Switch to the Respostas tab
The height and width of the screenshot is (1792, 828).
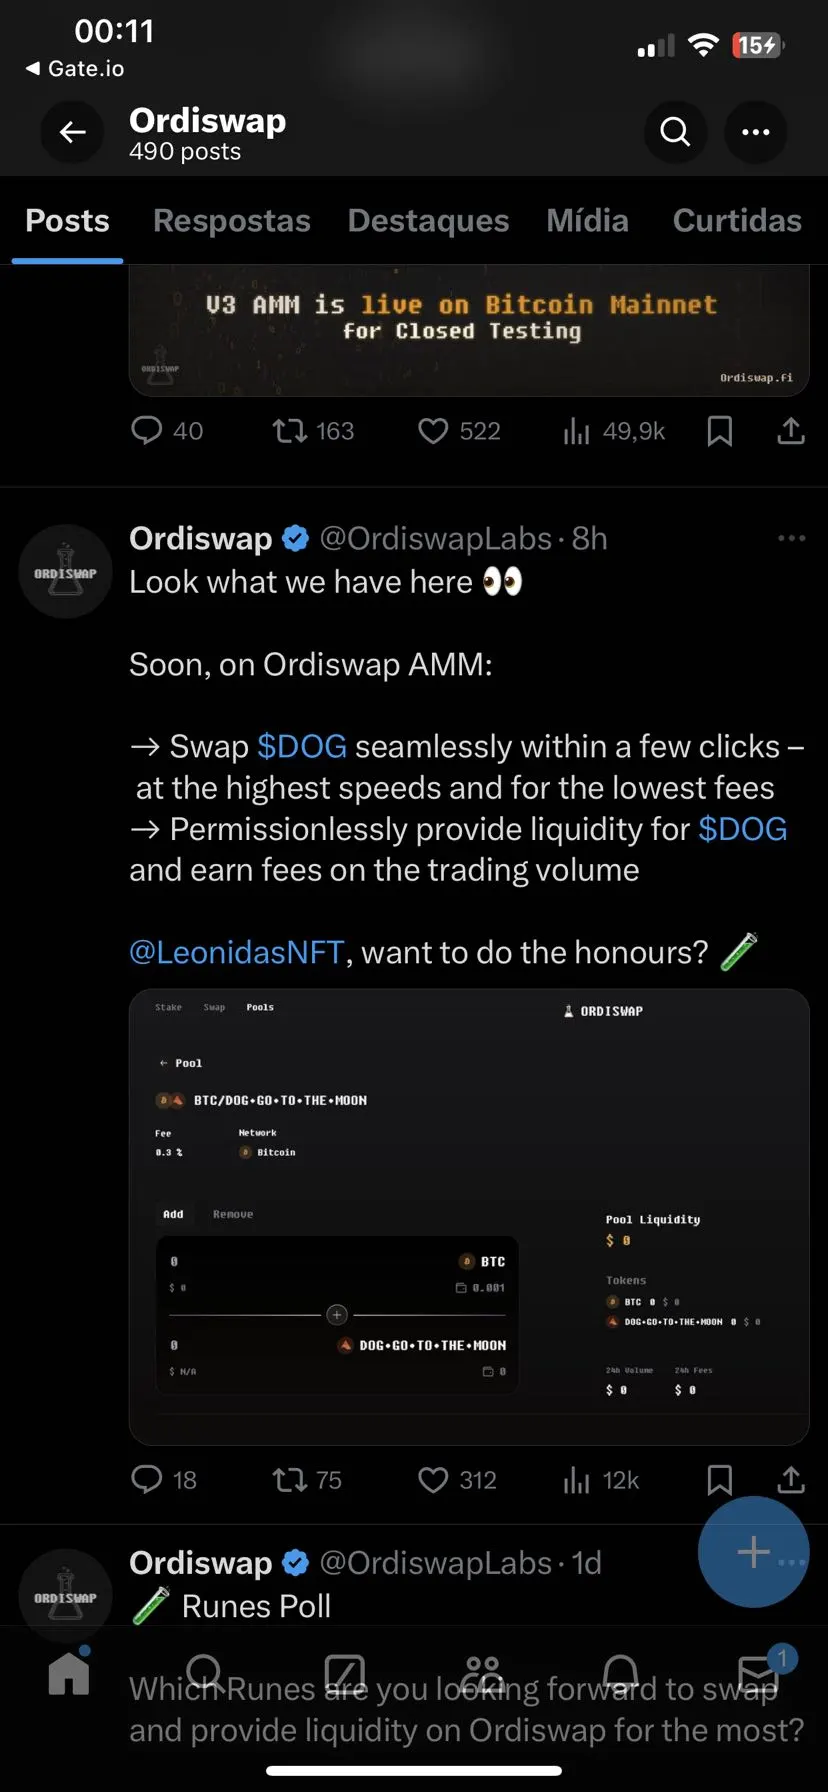coord(232,221)
